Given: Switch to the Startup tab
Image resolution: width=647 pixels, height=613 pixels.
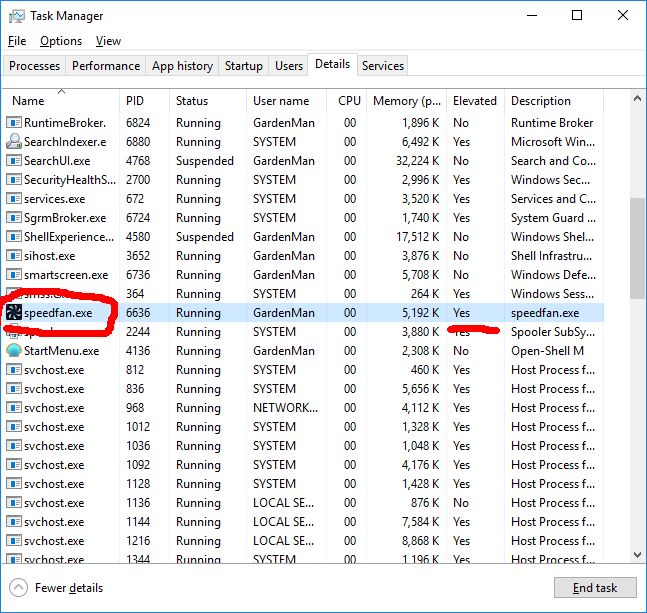Looking at the screenshot, I should click(x=243, y=66).
